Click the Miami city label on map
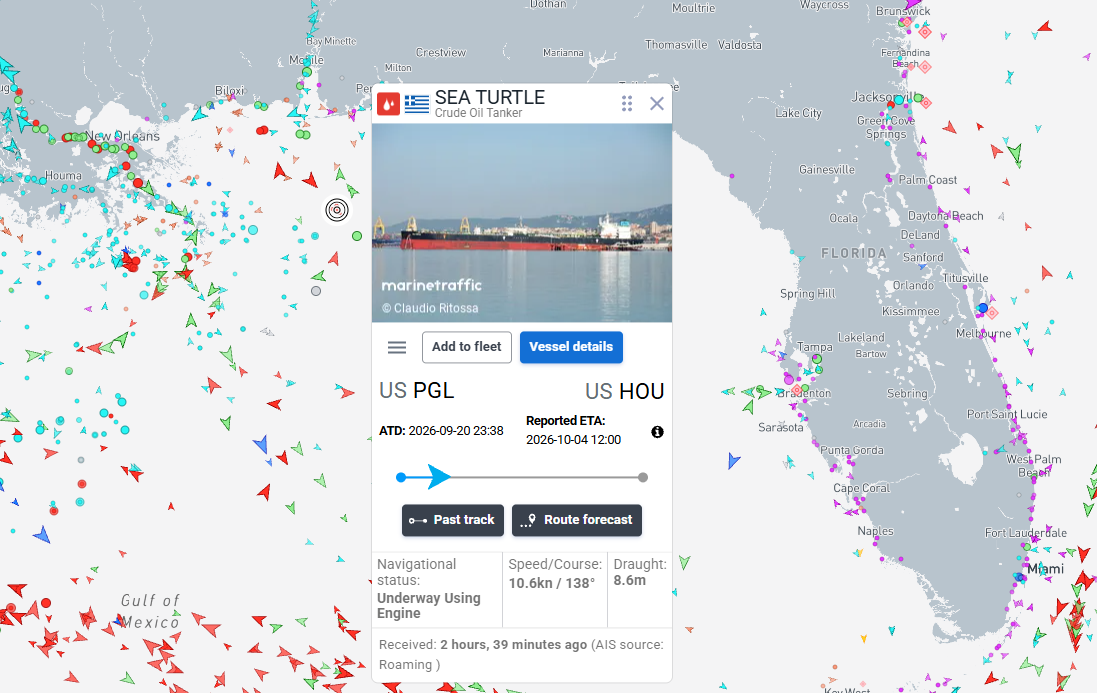Image resolution: width=1097 pixels, height=693 pixels. (1045, 569)
